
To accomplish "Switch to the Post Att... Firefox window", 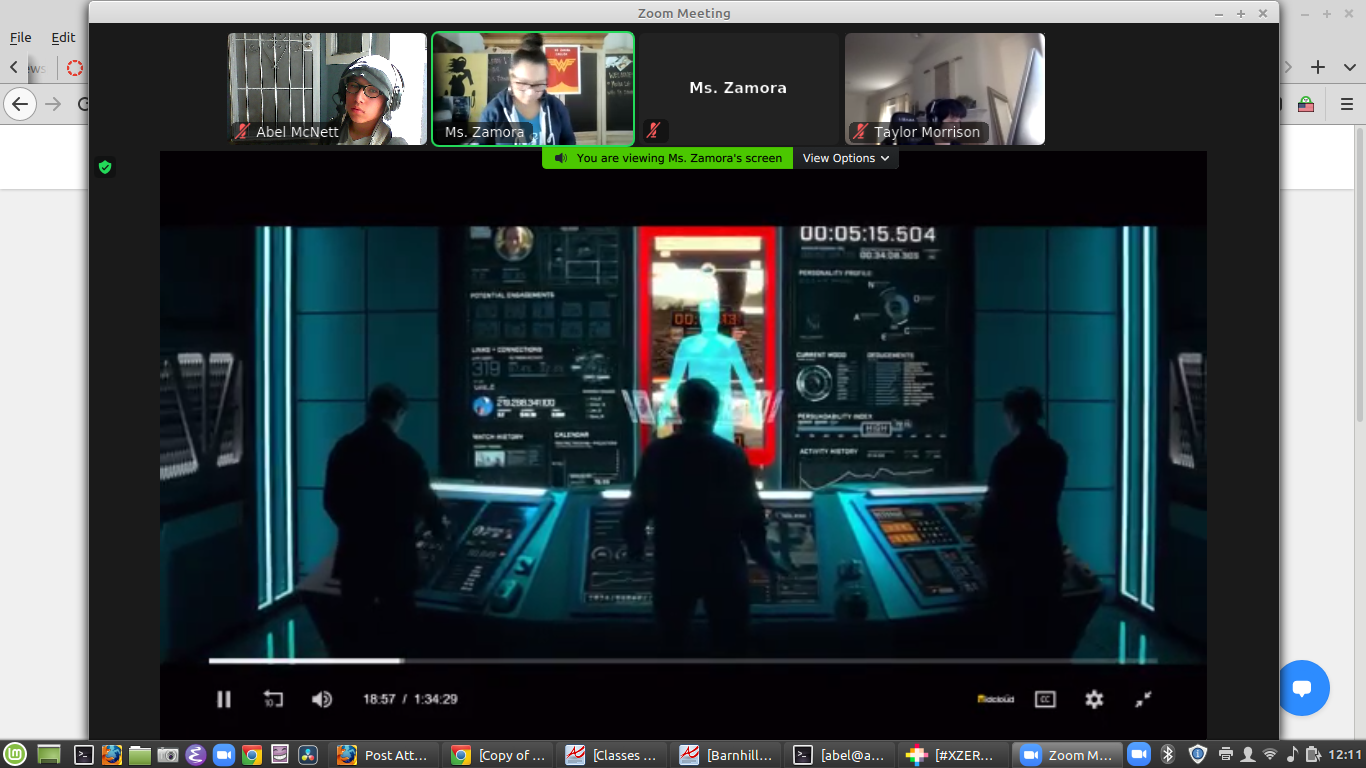I will pyautogui.click(x=385, y=755).
